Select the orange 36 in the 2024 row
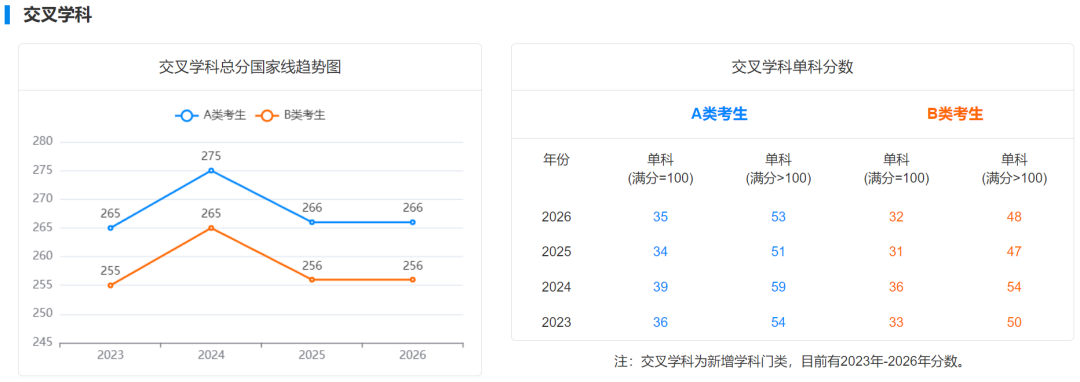Image resolution: width=1080 pixels, height=382 pixels. tap(896, 287)
